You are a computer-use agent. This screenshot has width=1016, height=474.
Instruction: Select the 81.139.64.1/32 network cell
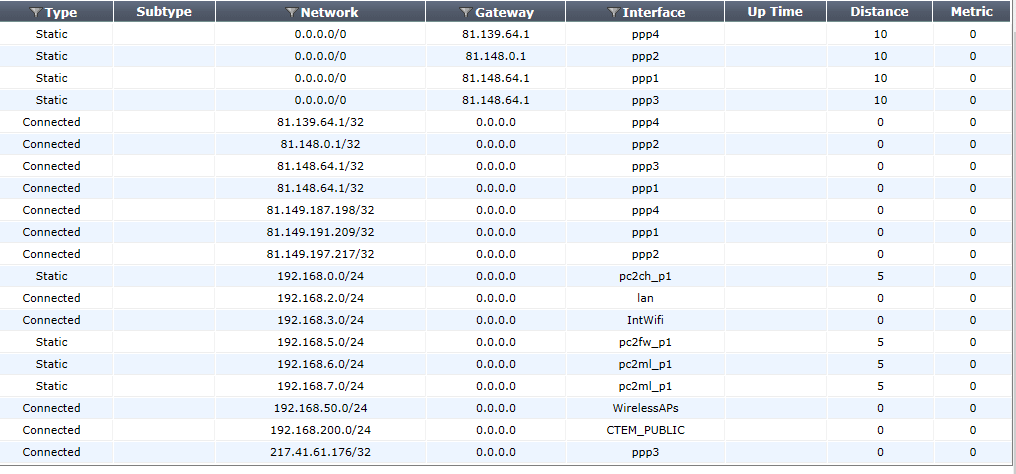tap(320, 122)
